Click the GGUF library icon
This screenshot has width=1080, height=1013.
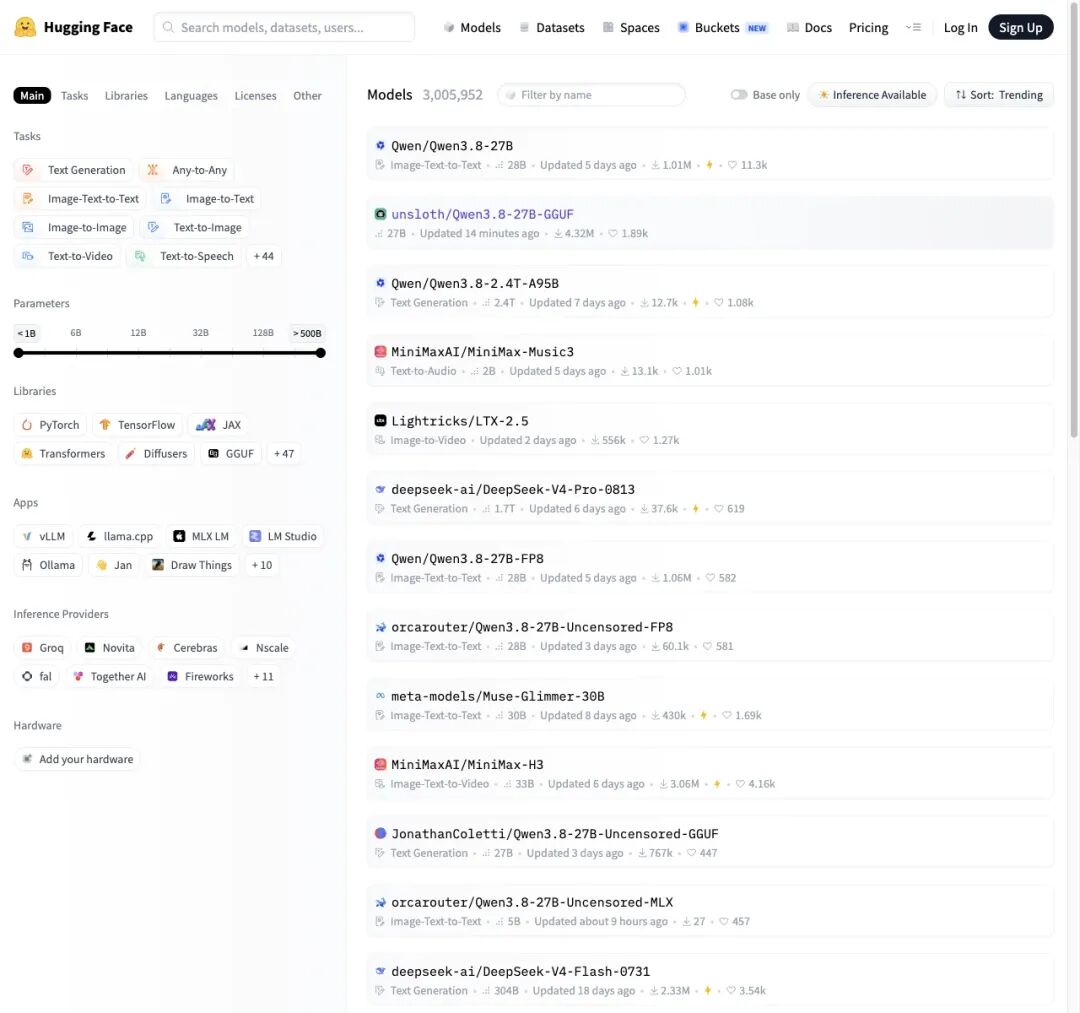coord(214,454)
